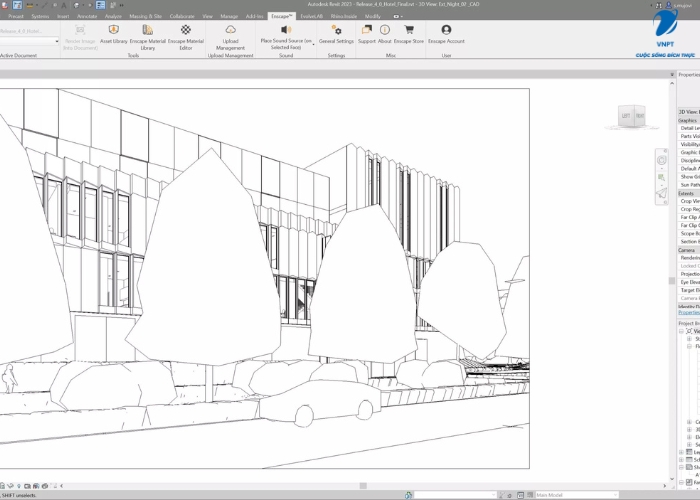Viewport: 700px width, 500px height.
Task: Open the EvolveLAB ribbon tab
Action: pyautogui.click(x=311, y=16)
